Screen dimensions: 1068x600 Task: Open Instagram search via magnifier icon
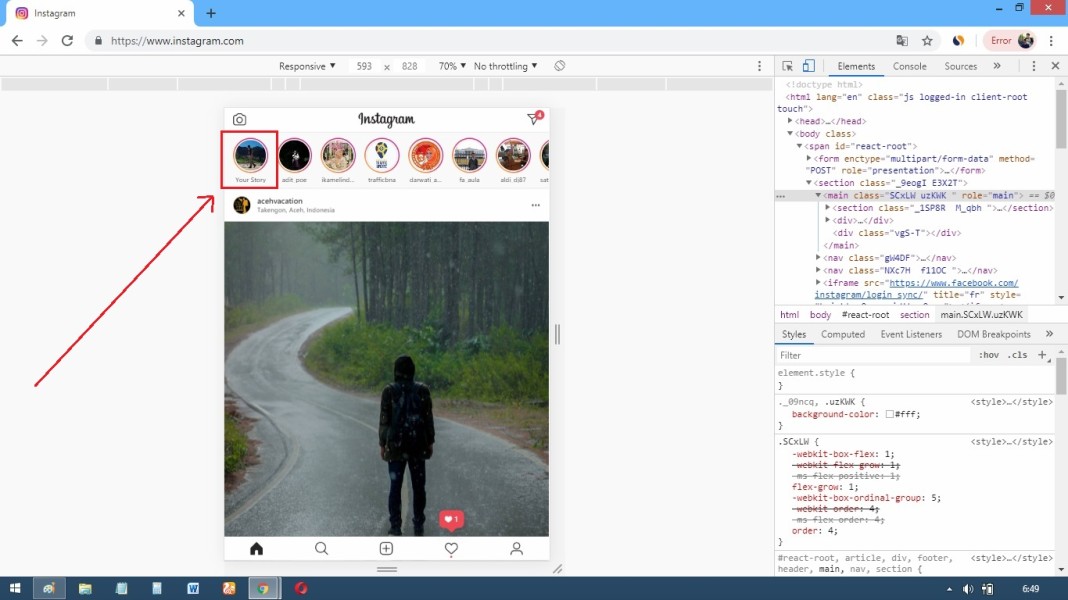click(x=321, y=548)
